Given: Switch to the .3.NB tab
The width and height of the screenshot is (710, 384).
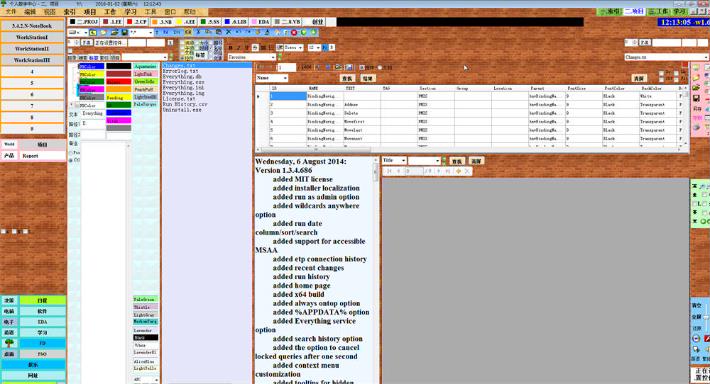Looking at the screenshot, I should [x=162, y=21].
